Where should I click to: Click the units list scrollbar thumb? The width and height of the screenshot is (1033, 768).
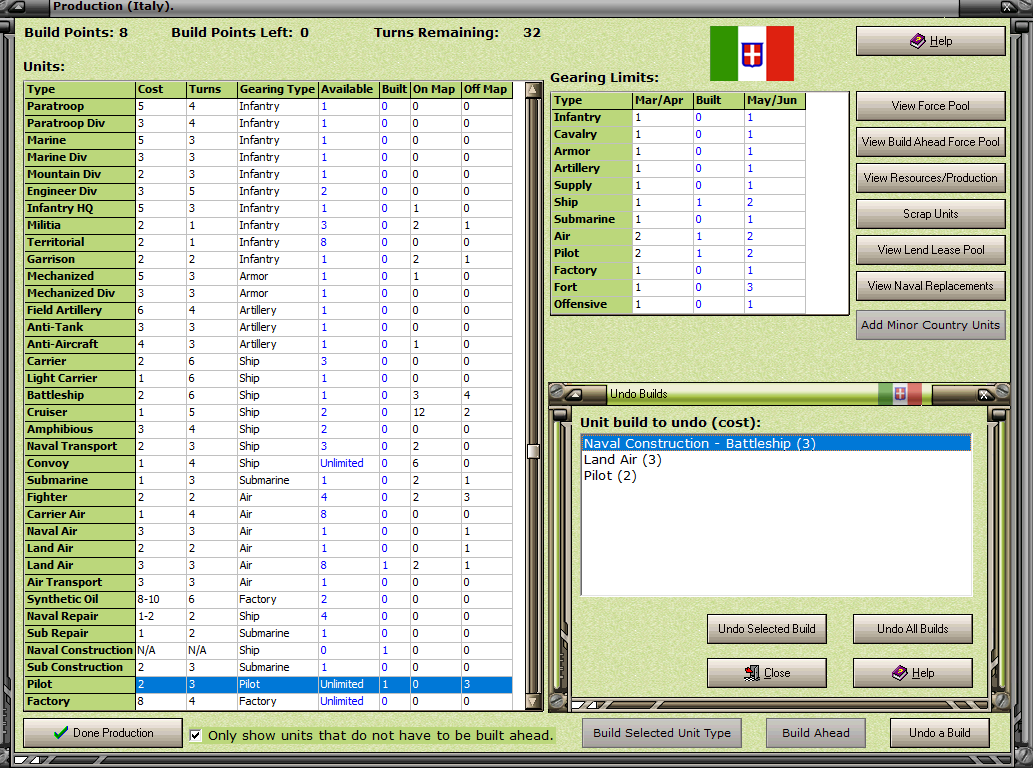[533, 451]
